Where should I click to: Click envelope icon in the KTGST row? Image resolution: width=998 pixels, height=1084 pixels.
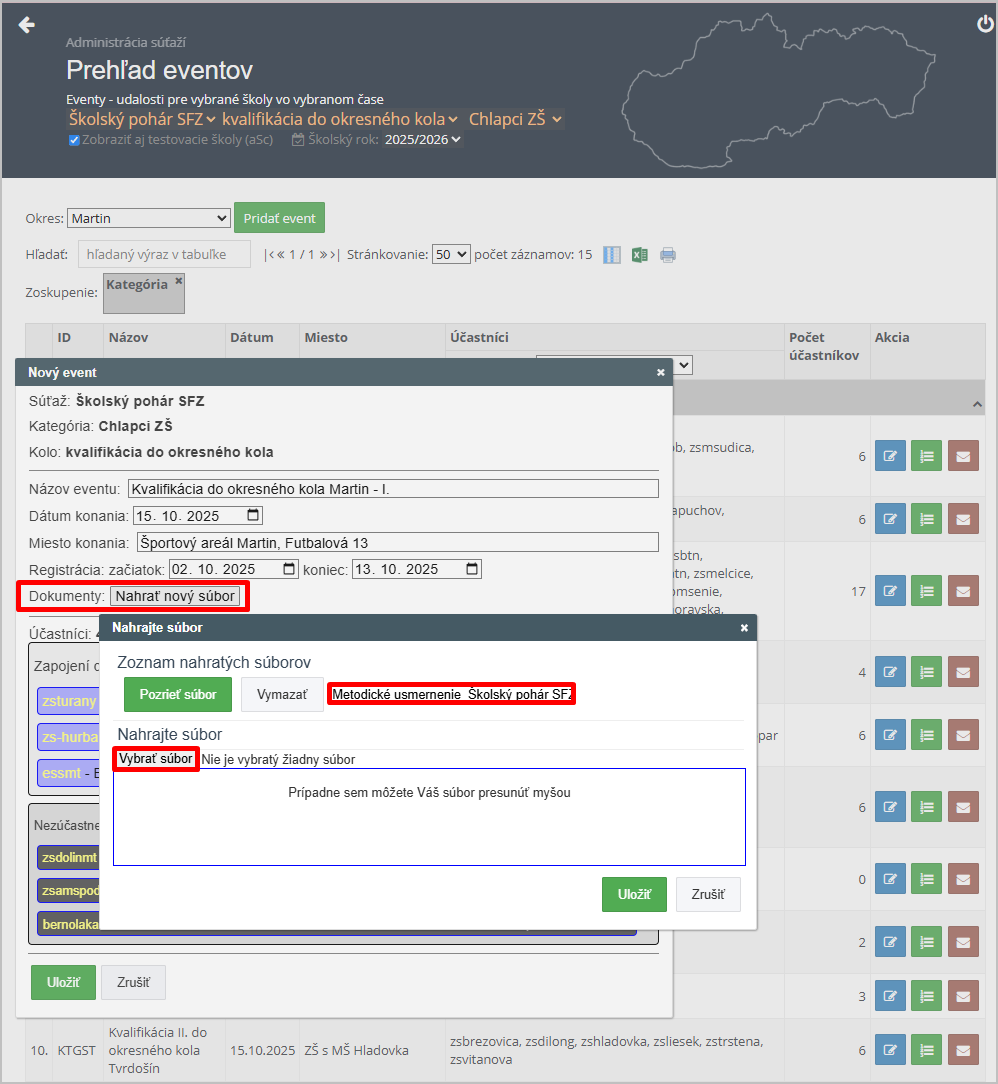(x=963, y=1051)
